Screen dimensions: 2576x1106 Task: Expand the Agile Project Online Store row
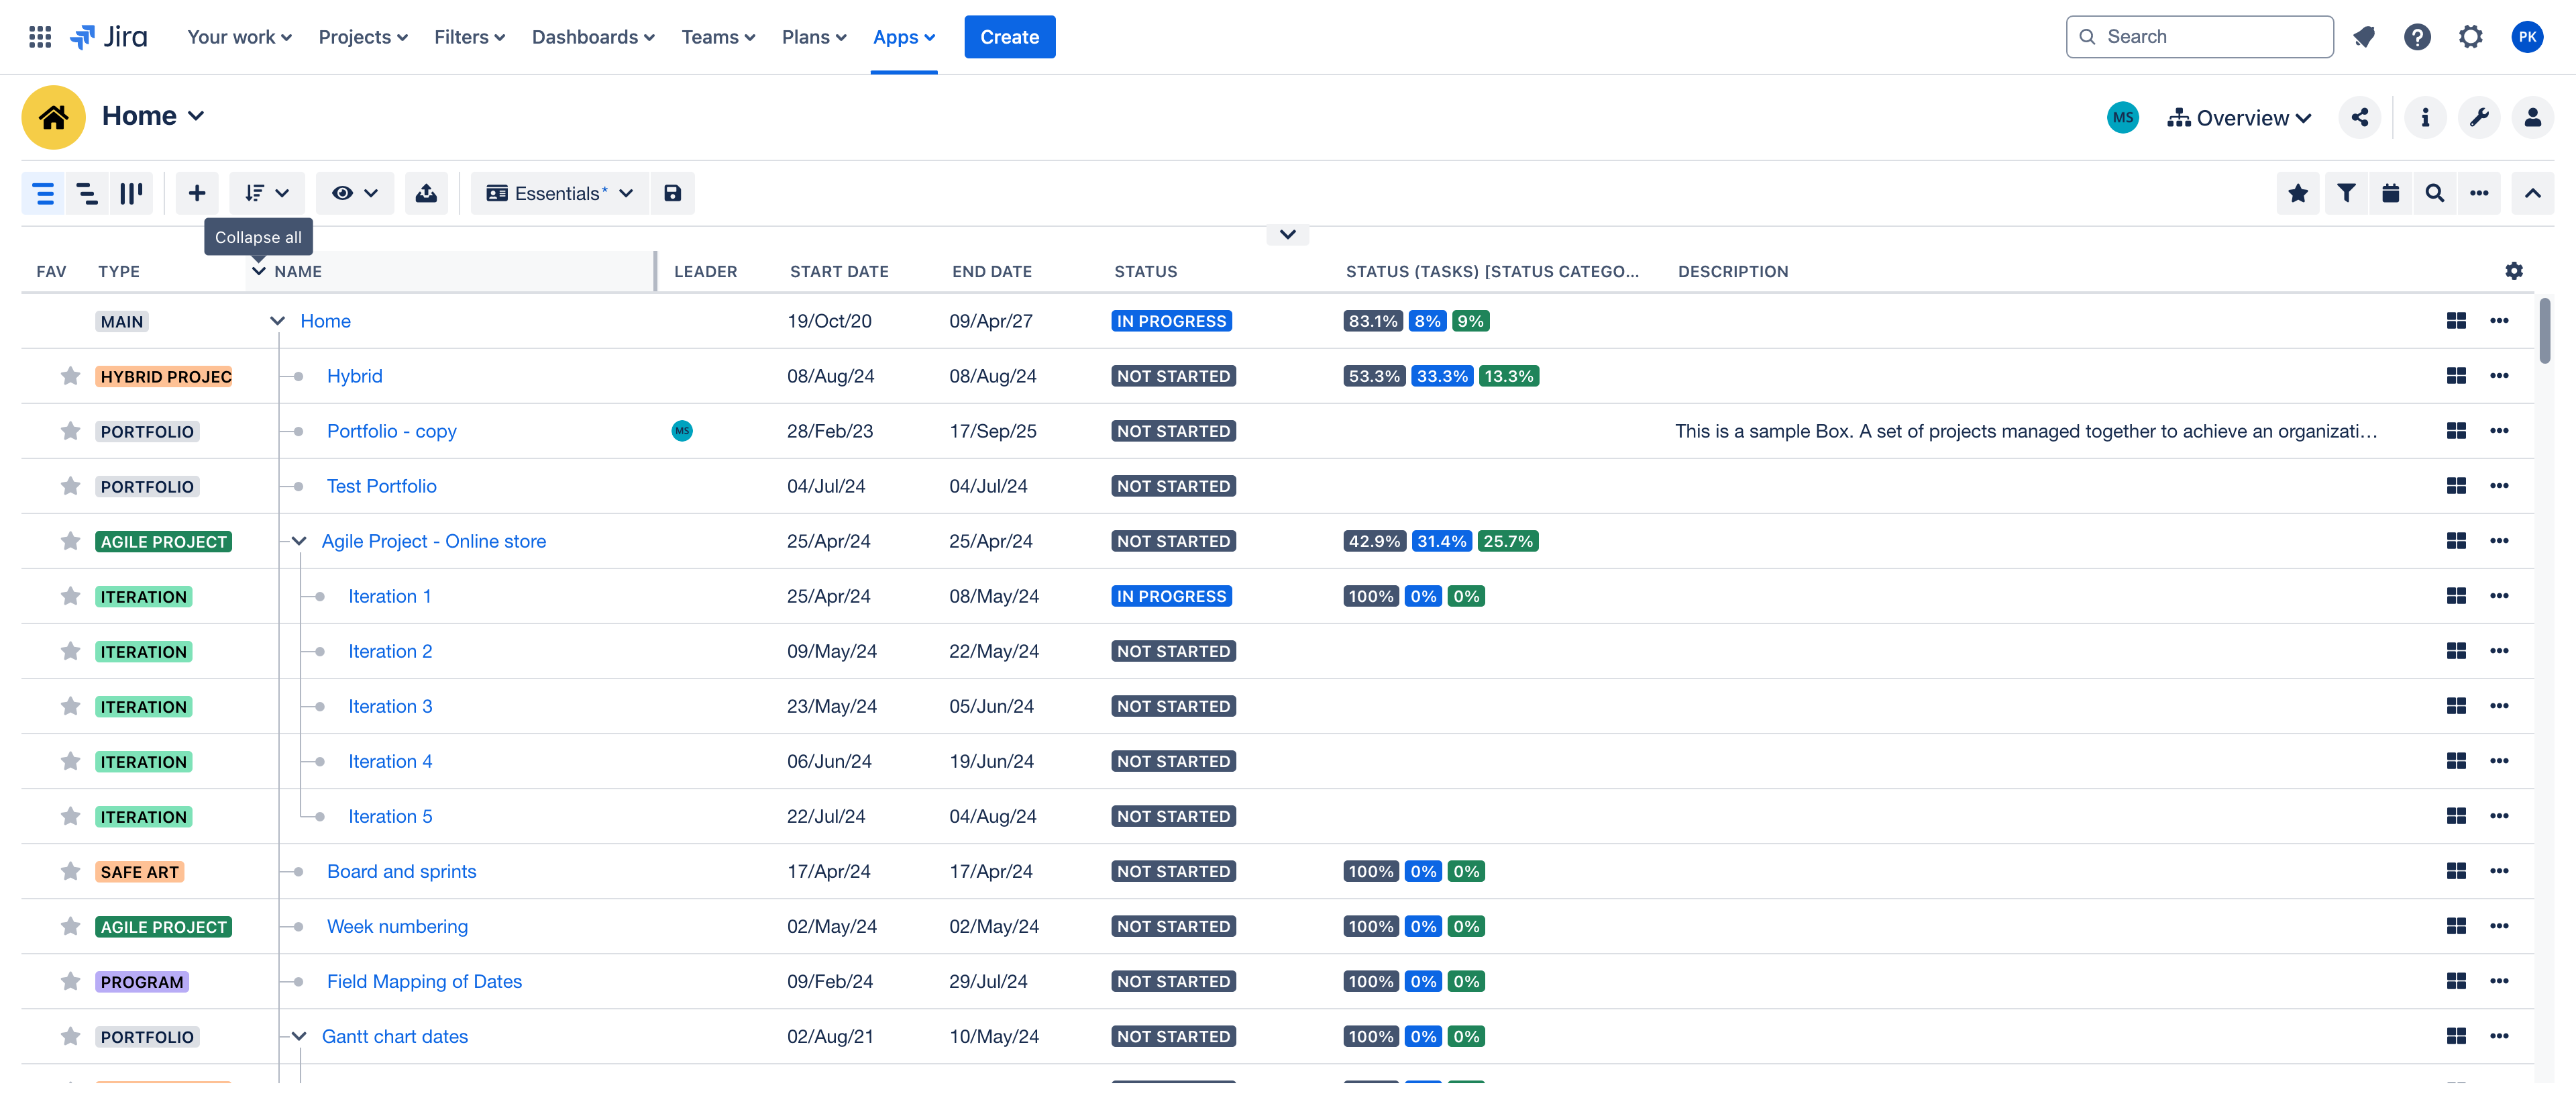tap(297, 539)
